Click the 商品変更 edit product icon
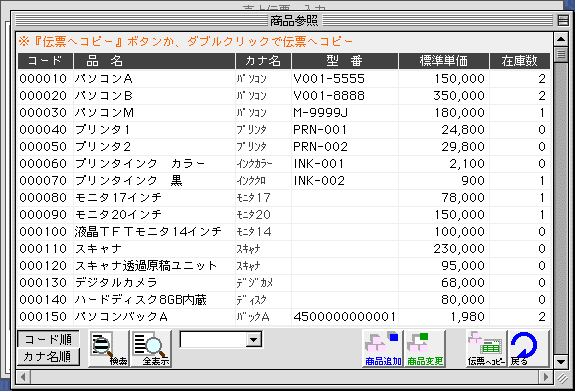 pos(425,348)
